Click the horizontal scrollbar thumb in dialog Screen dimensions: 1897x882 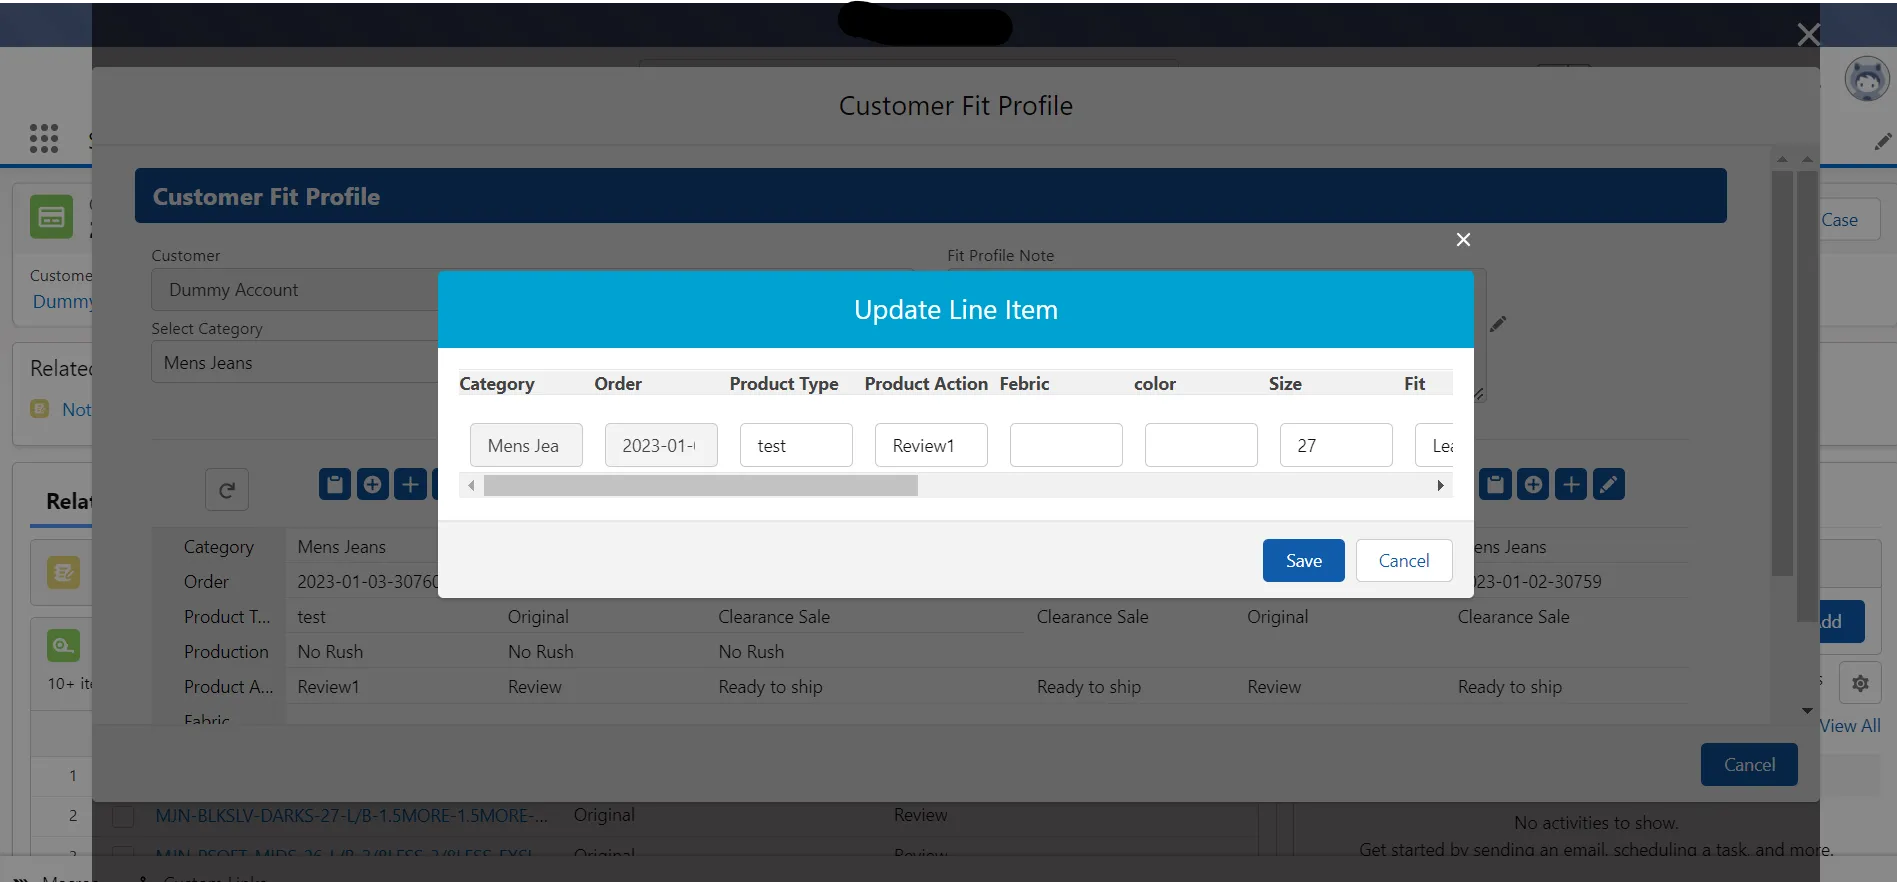(700, 486)
